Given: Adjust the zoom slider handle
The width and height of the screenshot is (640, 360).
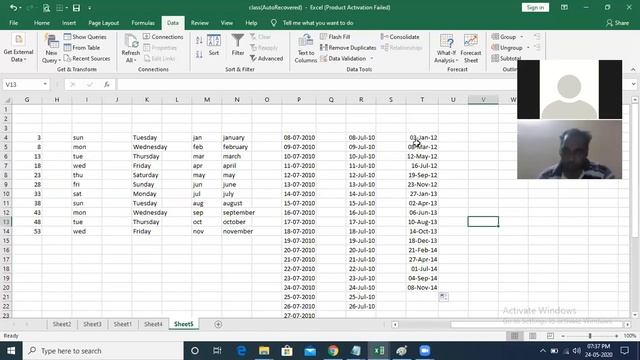Looking at the screenshot, I should (590, 336).
